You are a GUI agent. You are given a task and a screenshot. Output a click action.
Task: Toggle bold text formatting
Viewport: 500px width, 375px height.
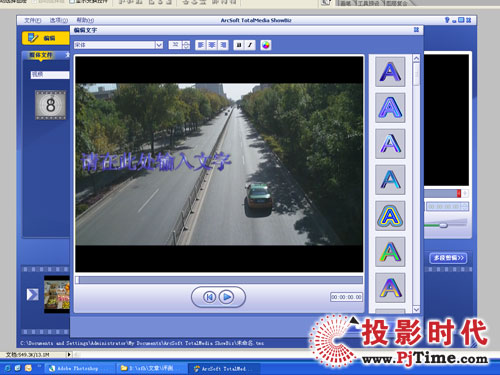coord(239,45)
